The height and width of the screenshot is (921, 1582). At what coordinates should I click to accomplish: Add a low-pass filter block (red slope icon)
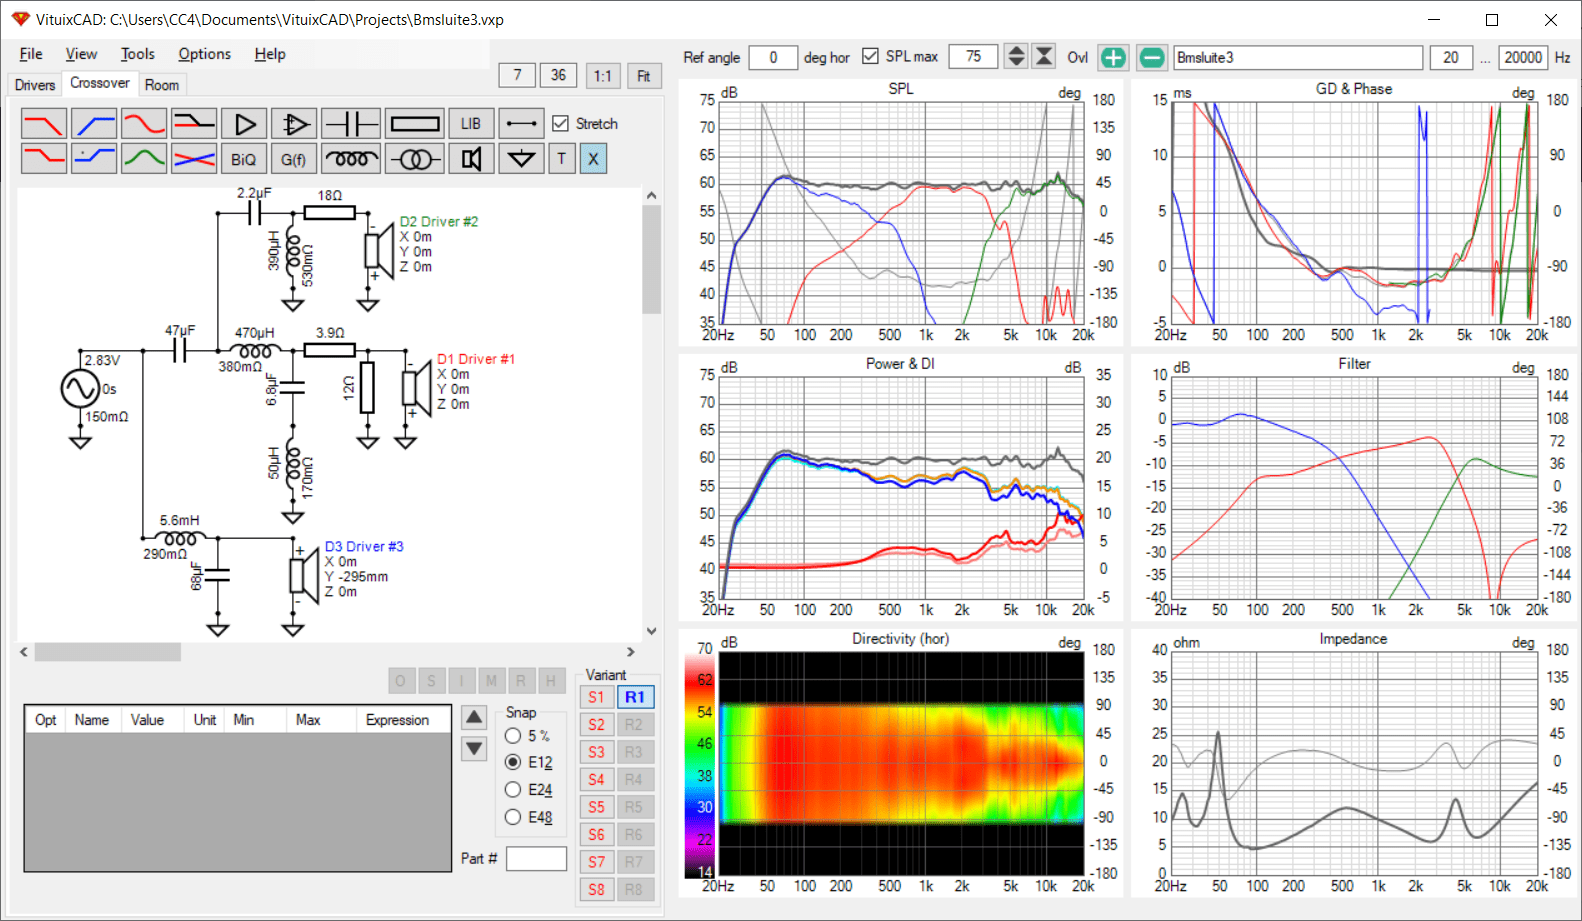tap(44, 124)
